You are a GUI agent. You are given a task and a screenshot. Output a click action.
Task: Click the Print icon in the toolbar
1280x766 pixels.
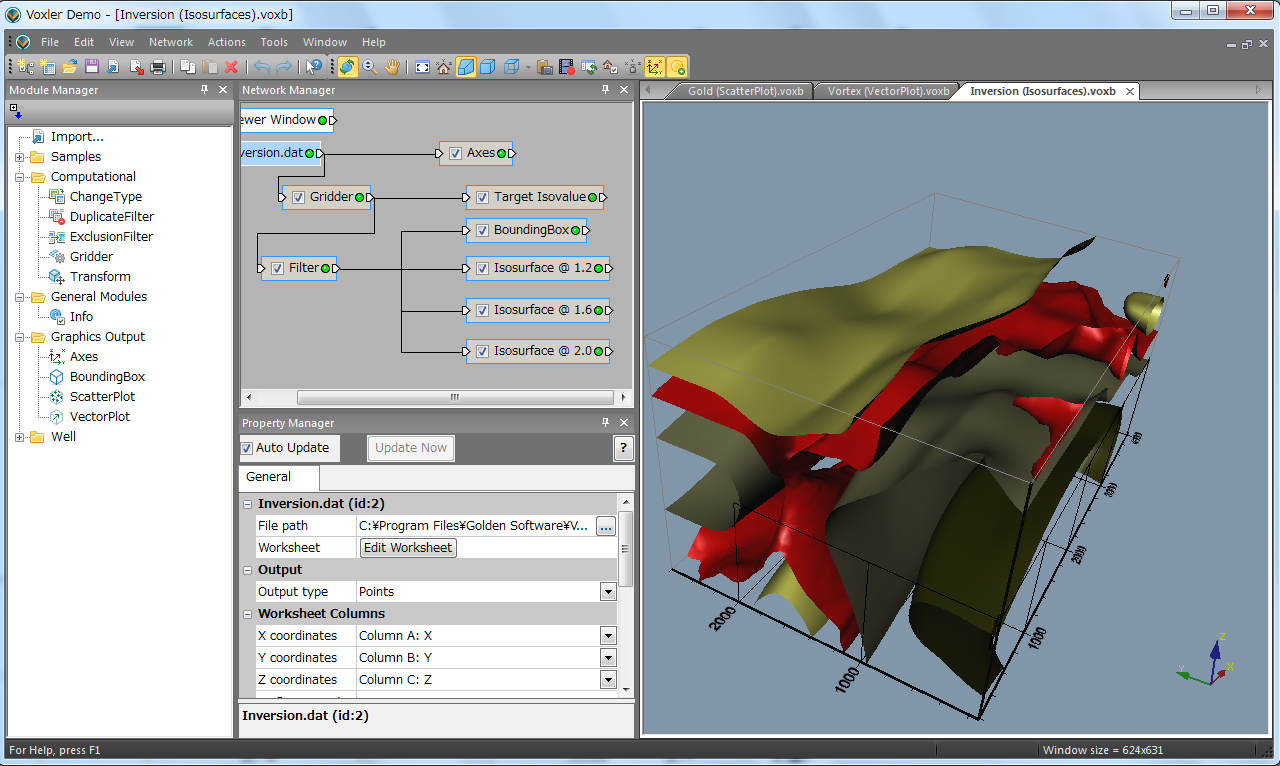[x=157, y=67]
